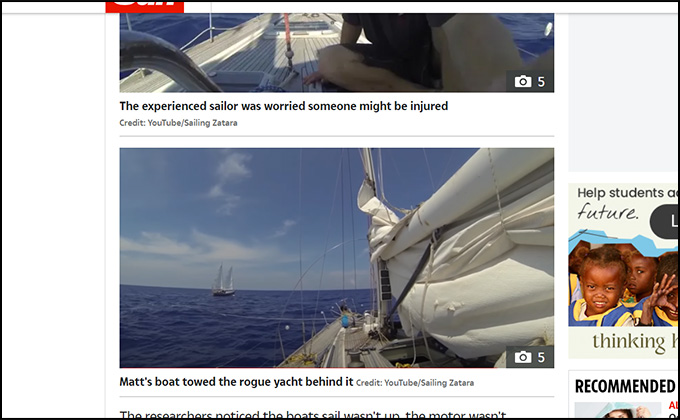Open gallery via camera icon on top photo
Screen dimensions: 680x420
click(x=523, y=82)
